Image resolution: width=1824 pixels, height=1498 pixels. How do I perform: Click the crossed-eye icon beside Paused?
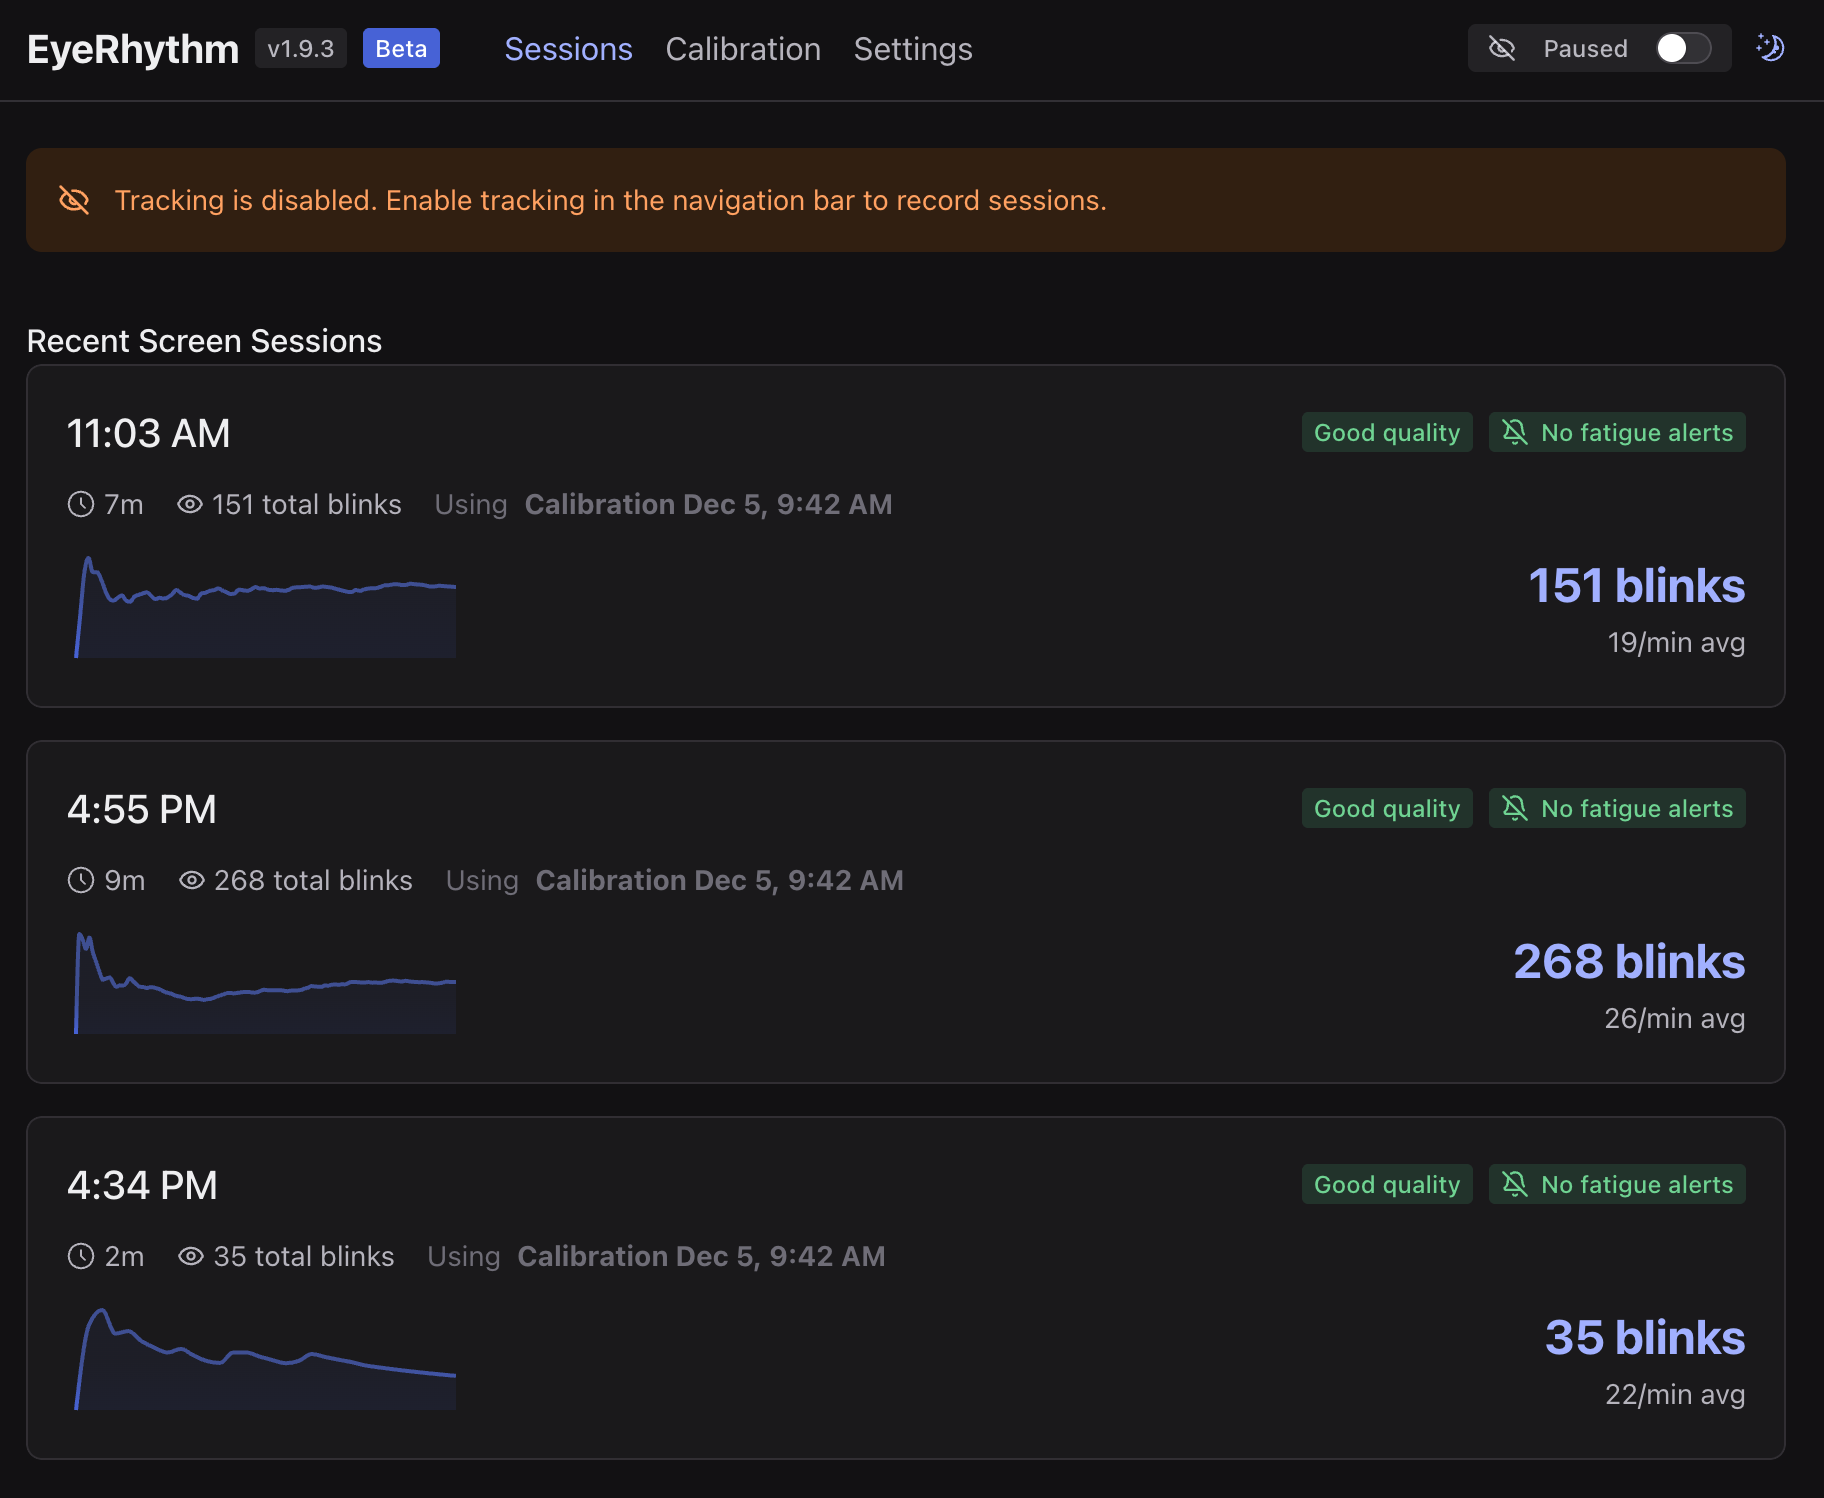coord(1502,48)
